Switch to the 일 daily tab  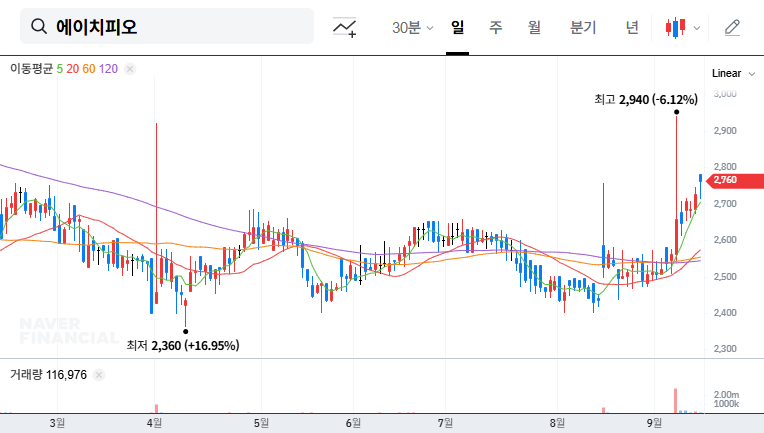458,27
